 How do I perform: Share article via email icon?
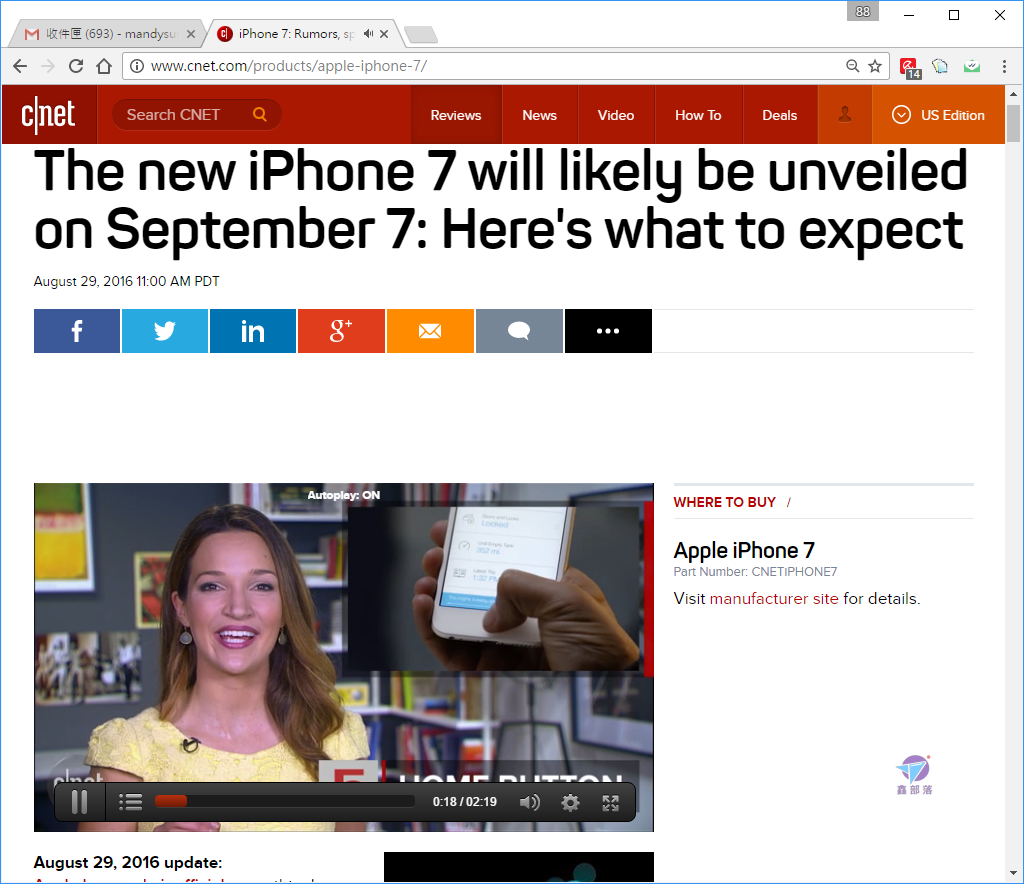430,331
